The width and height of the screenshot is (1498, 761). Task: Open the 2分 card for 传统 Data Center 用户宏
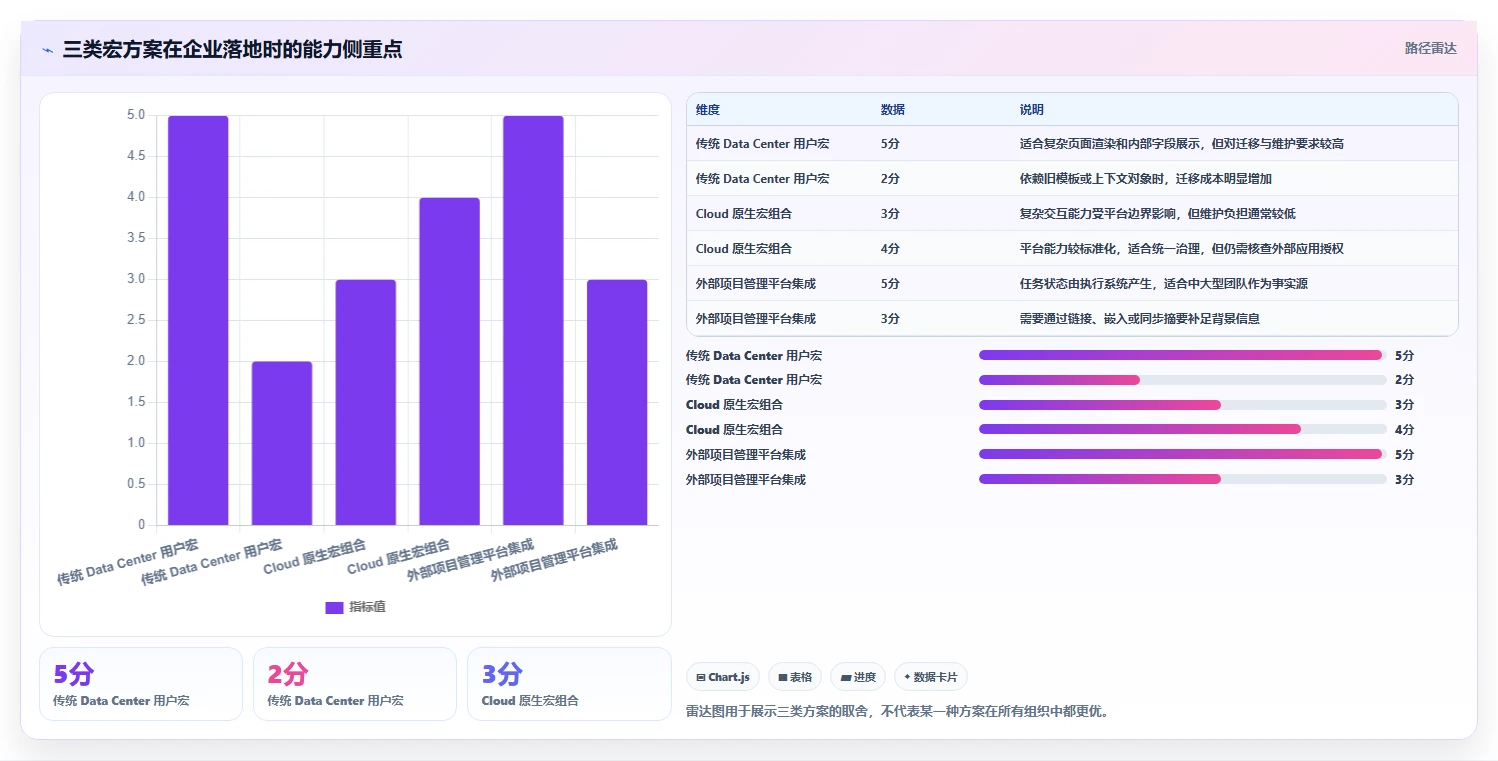point(355,684)
